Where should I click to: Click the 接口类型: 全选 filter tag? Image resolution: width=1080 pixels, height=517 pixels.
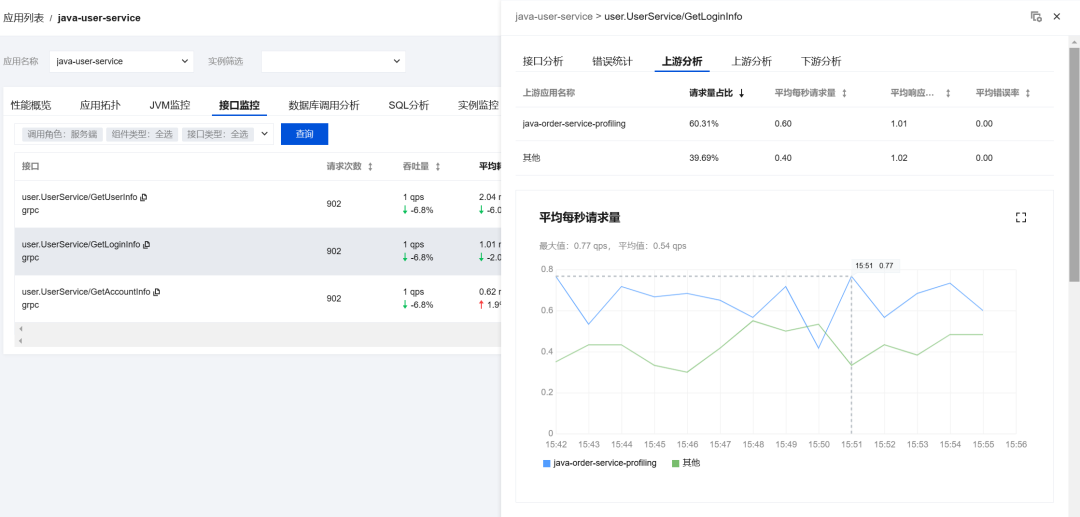pyautogui.click(x=218, y=134)
